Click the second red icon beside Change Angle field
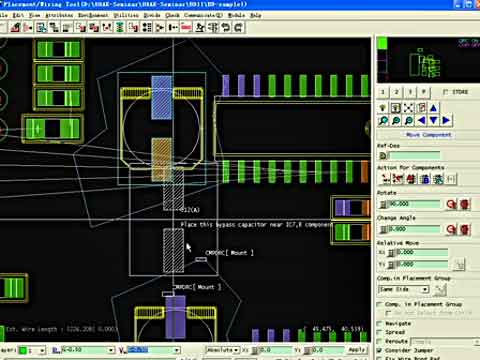Viewport: 480px width, 360px height. click(465, 229)
